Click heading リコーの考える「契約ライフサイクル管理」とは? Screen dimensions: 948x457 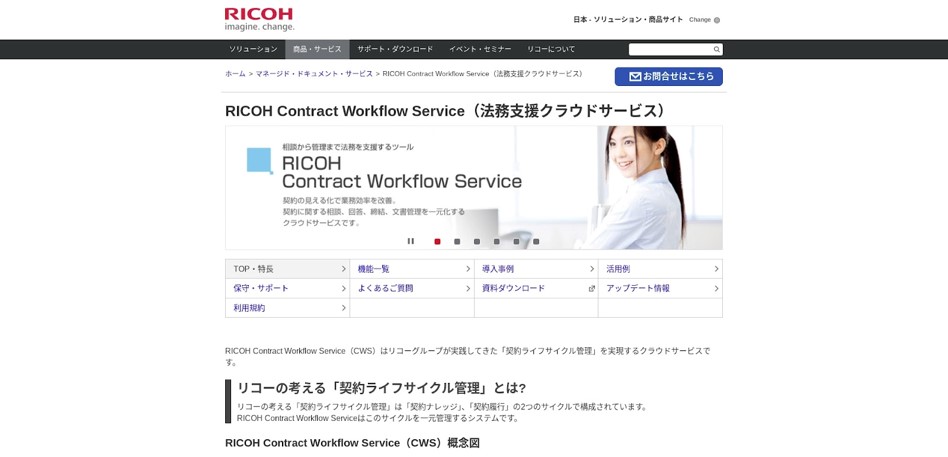pyautogui.click(x=381, y=387)
